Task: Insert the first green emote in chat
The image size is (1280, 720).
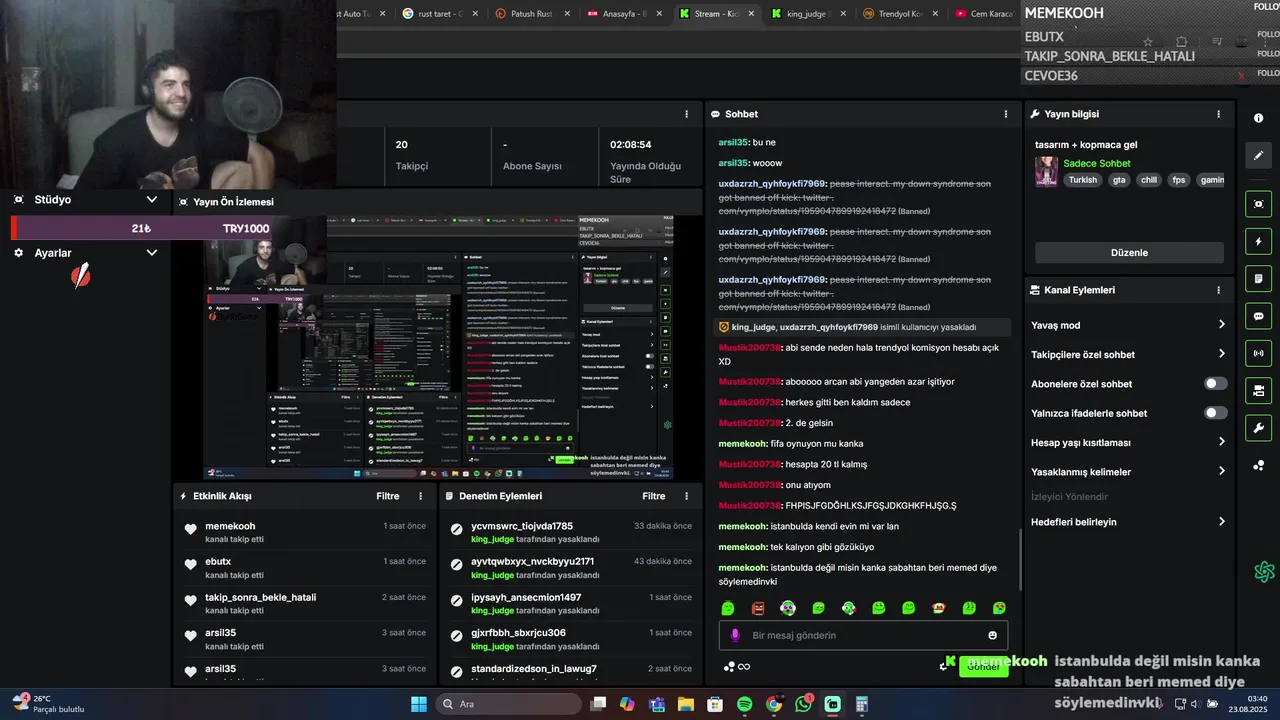Action: pyautogui.click(x=728, y=608)
